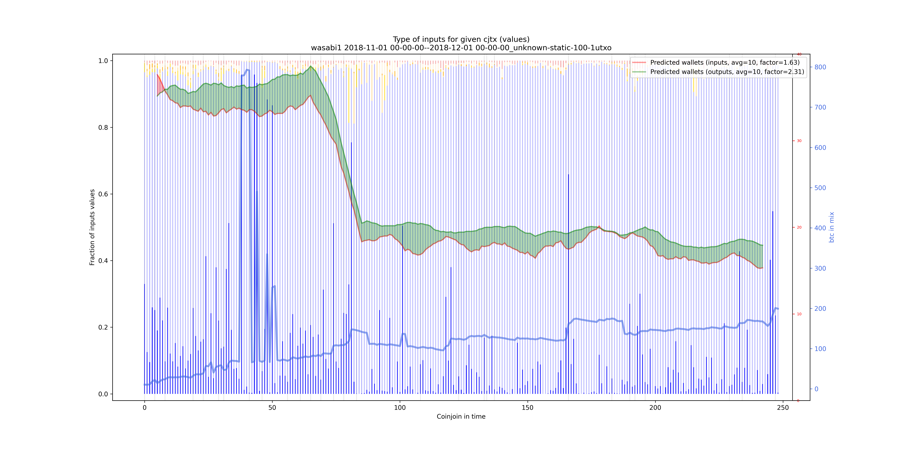Click left y-axis tick label '1.0'

103,61
